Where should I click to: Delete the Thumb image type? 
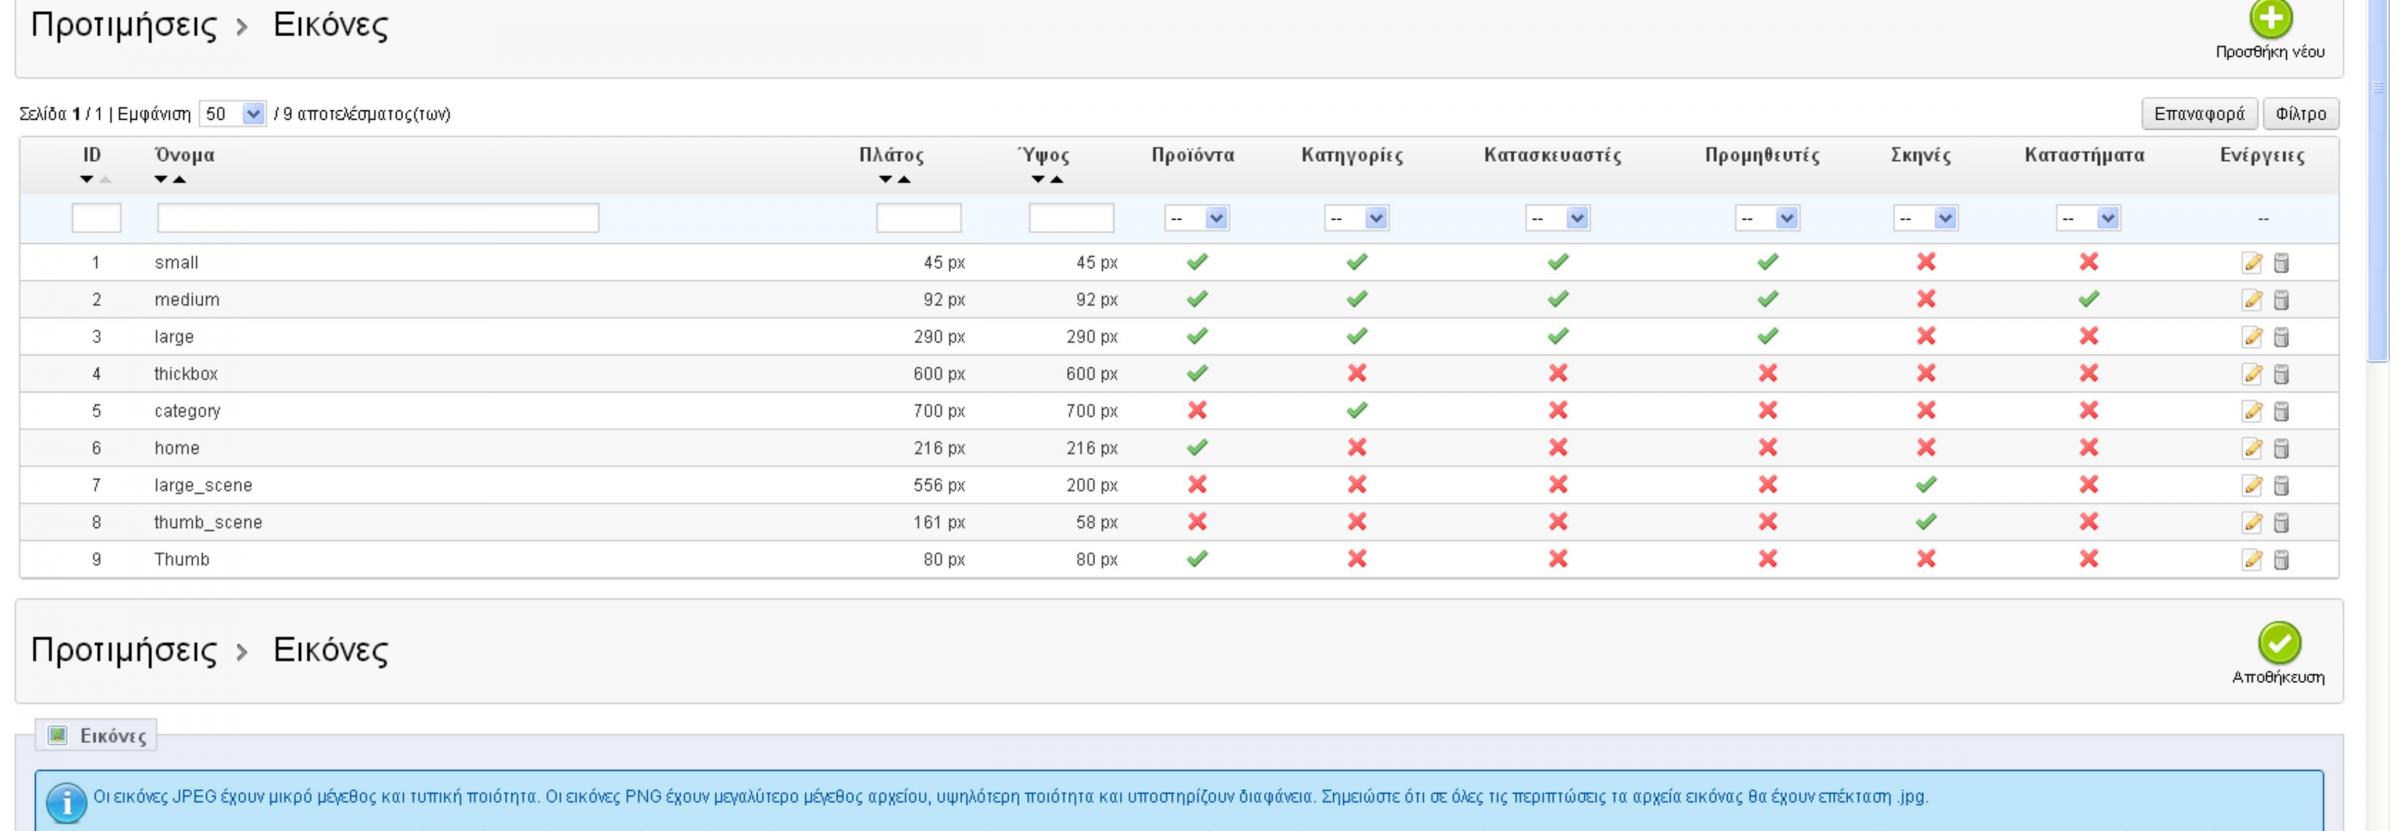point(2281,560)
